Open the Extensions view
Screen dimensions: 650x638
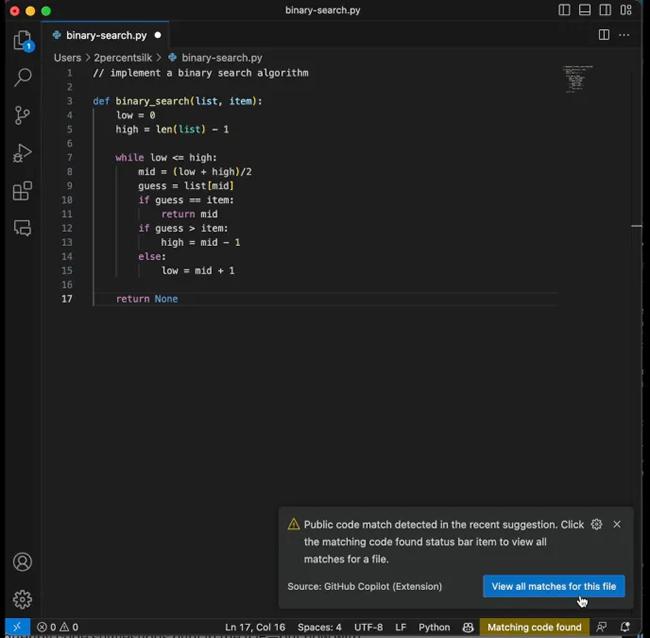pyautogui.click(x=22, y=191)
